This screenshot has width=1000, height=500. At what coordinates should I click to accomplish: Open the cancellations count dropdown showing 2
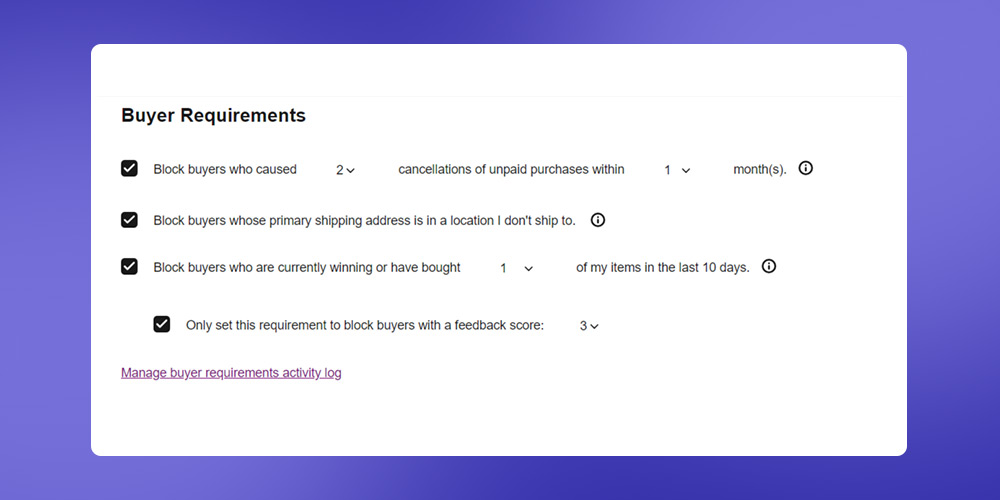pos(345,170)
